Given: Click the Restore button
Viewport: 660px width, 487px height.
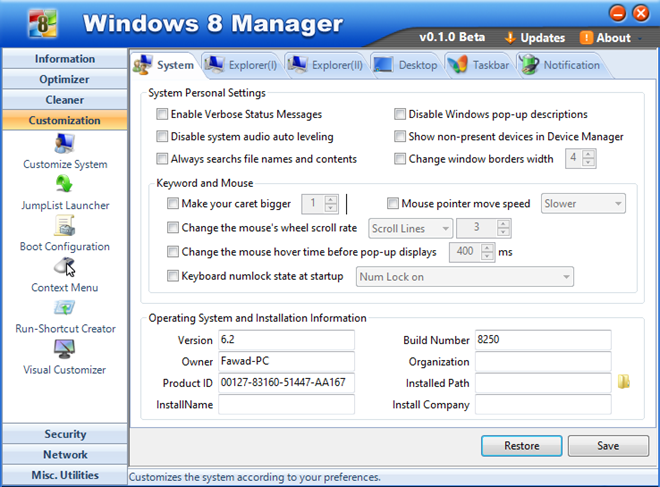Looking at the screenshot, I should (x=522, y=446).
